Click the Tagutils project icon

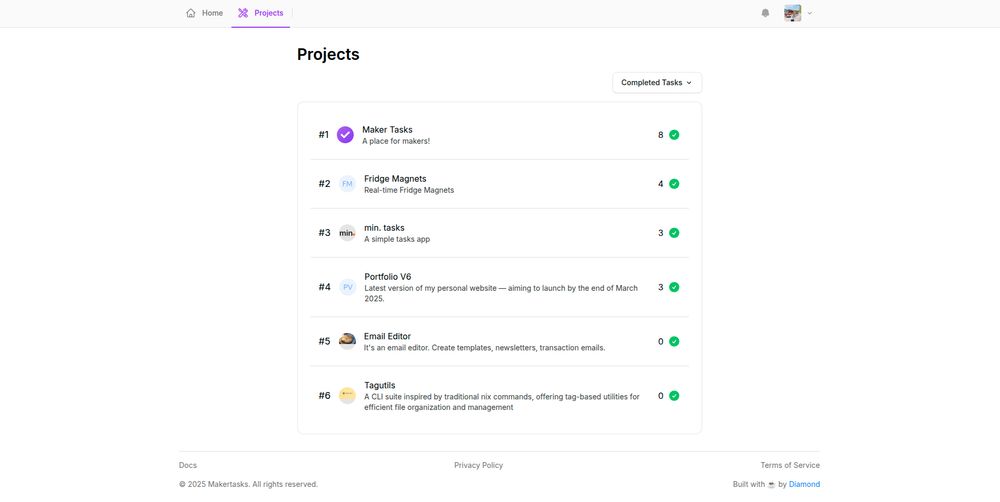pyautogui.click(x=347, y=396)
